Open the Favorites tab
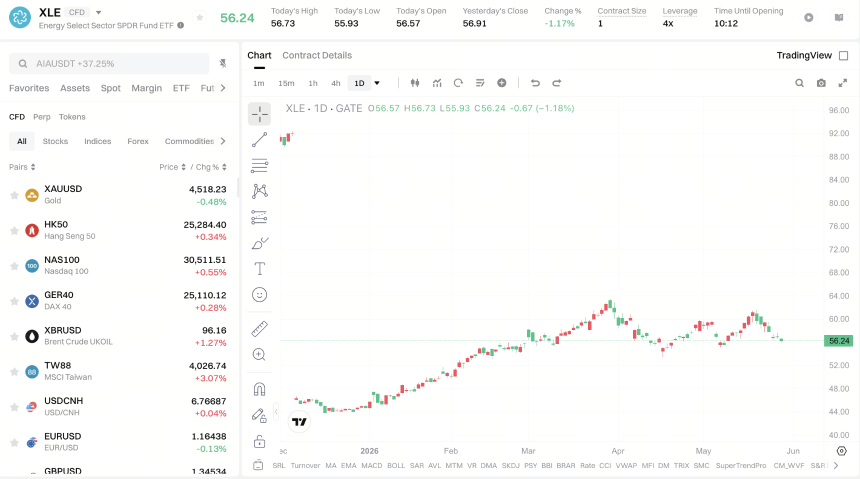Image resolution: width=860 pixels, height=479 pixels. tap(29, 88)
